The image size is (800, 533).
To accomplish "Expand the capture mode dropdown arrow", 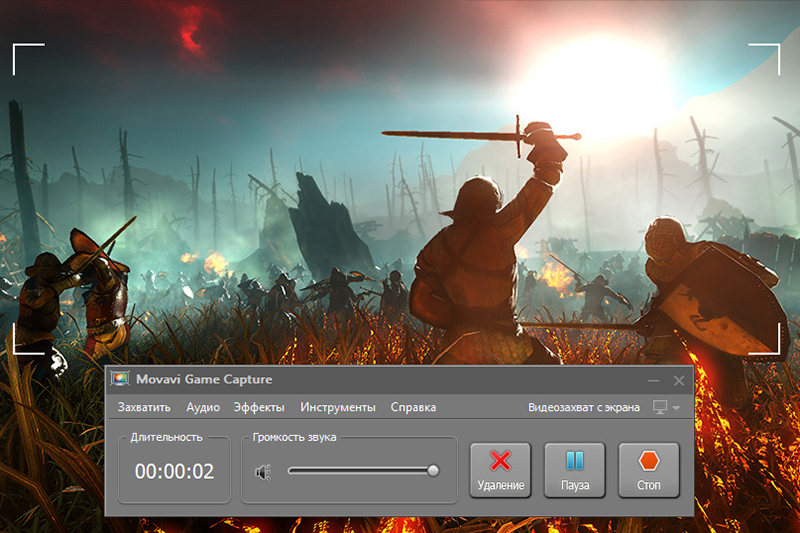I will coord(677,408).
